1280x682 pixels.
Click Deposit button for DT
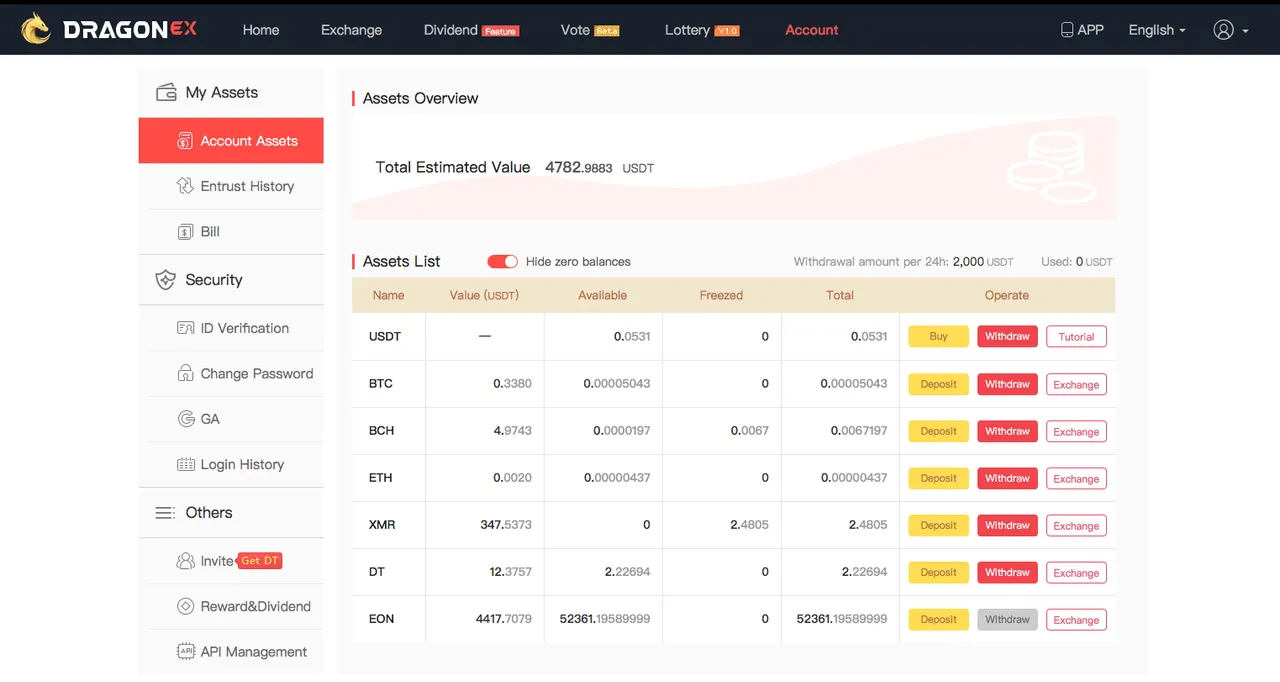pyautogui.click(x=938, y=572)
